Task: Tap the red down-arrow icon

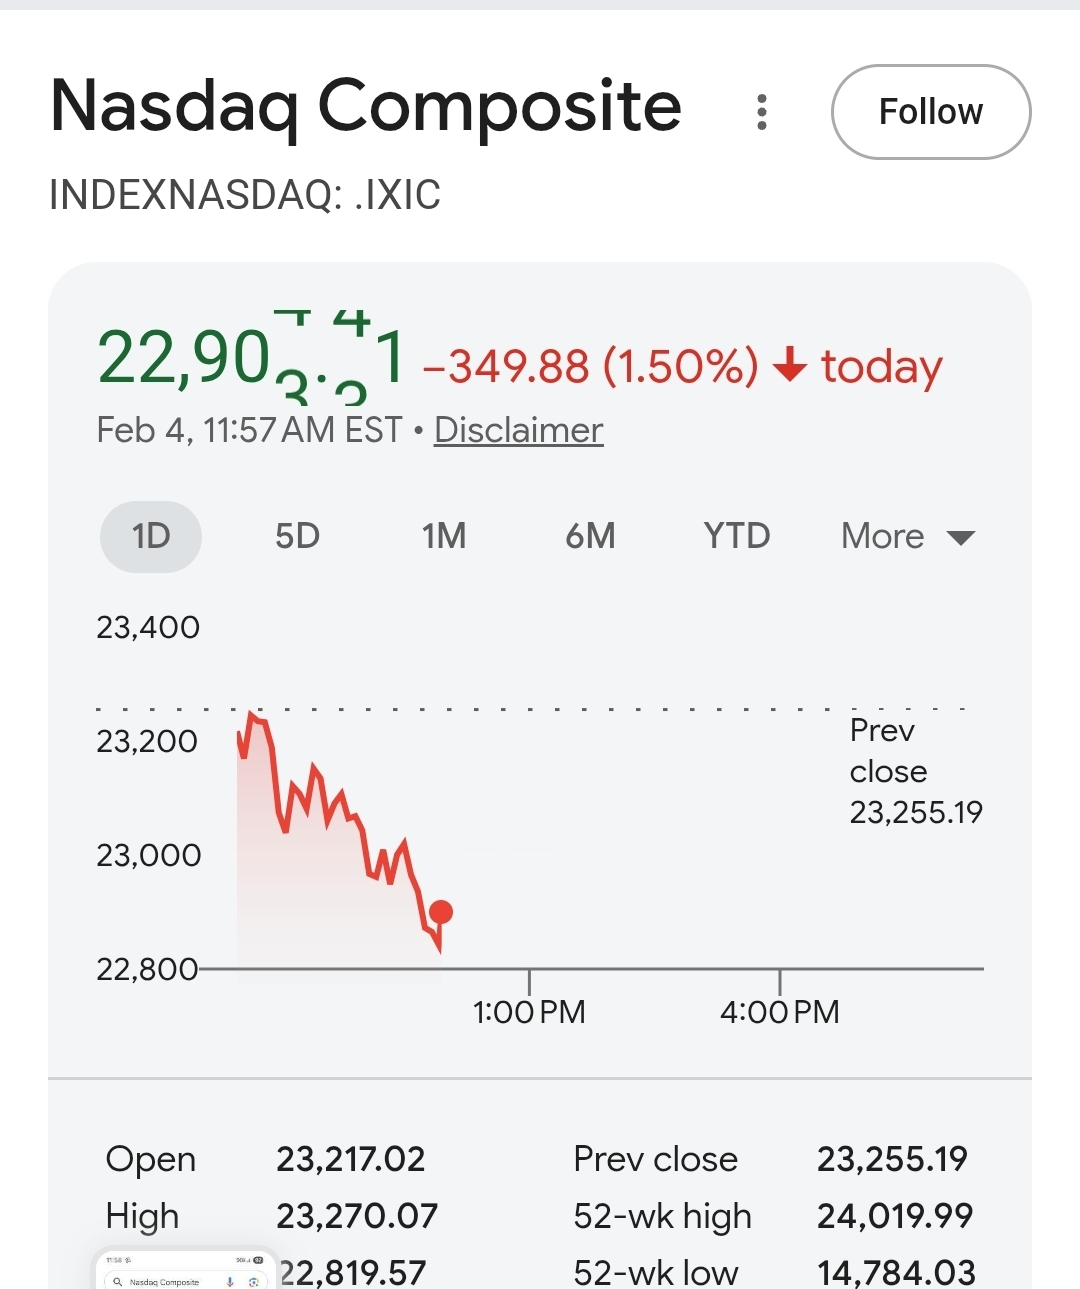Action: point(790,365)
